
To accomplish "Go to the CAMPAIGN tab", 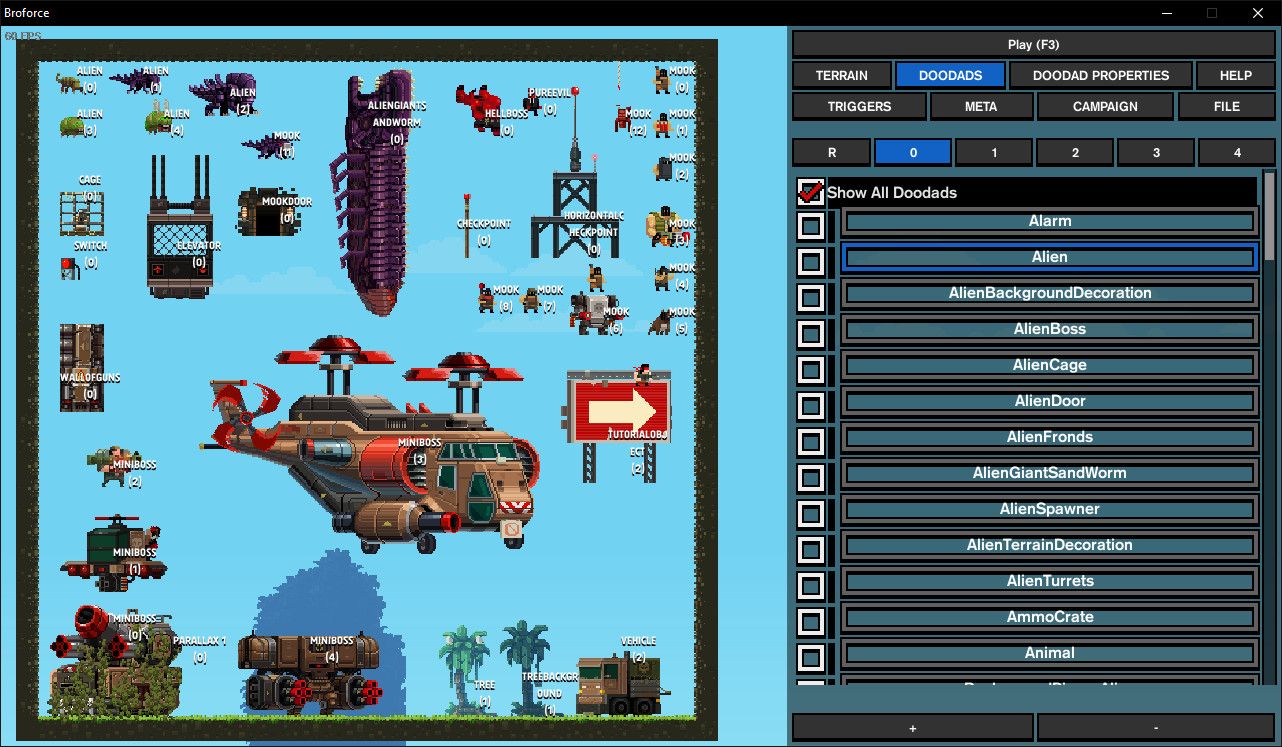I will click(x=1105, y=106).
